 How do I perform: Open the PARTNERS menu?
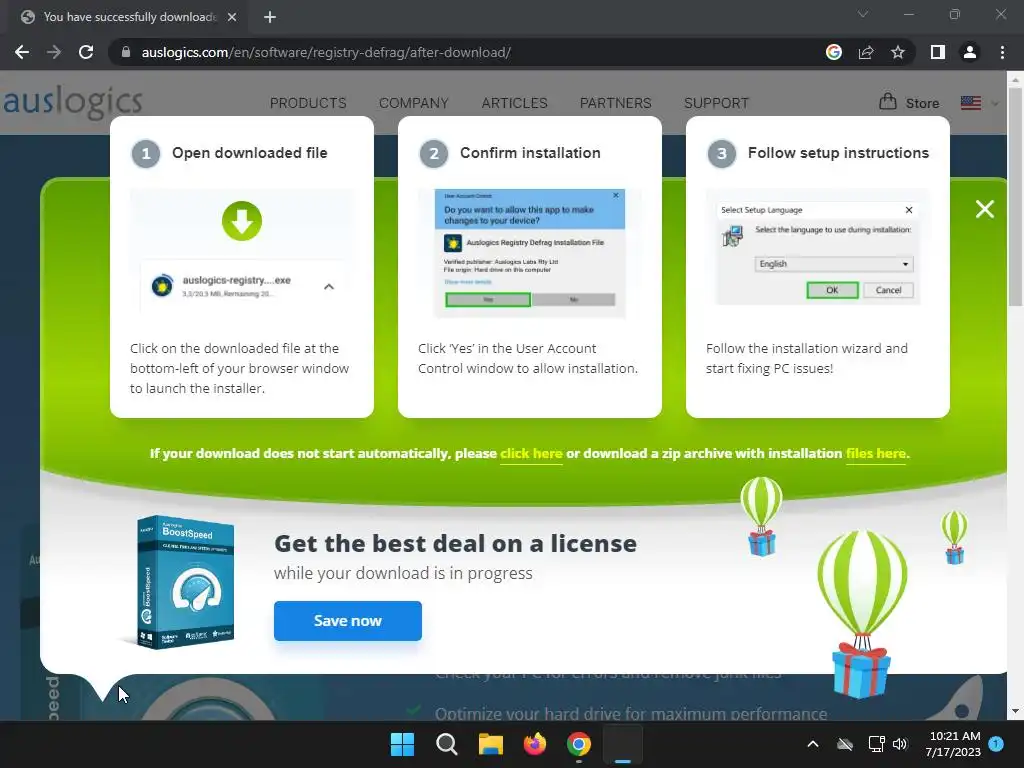tap(616, 103)
